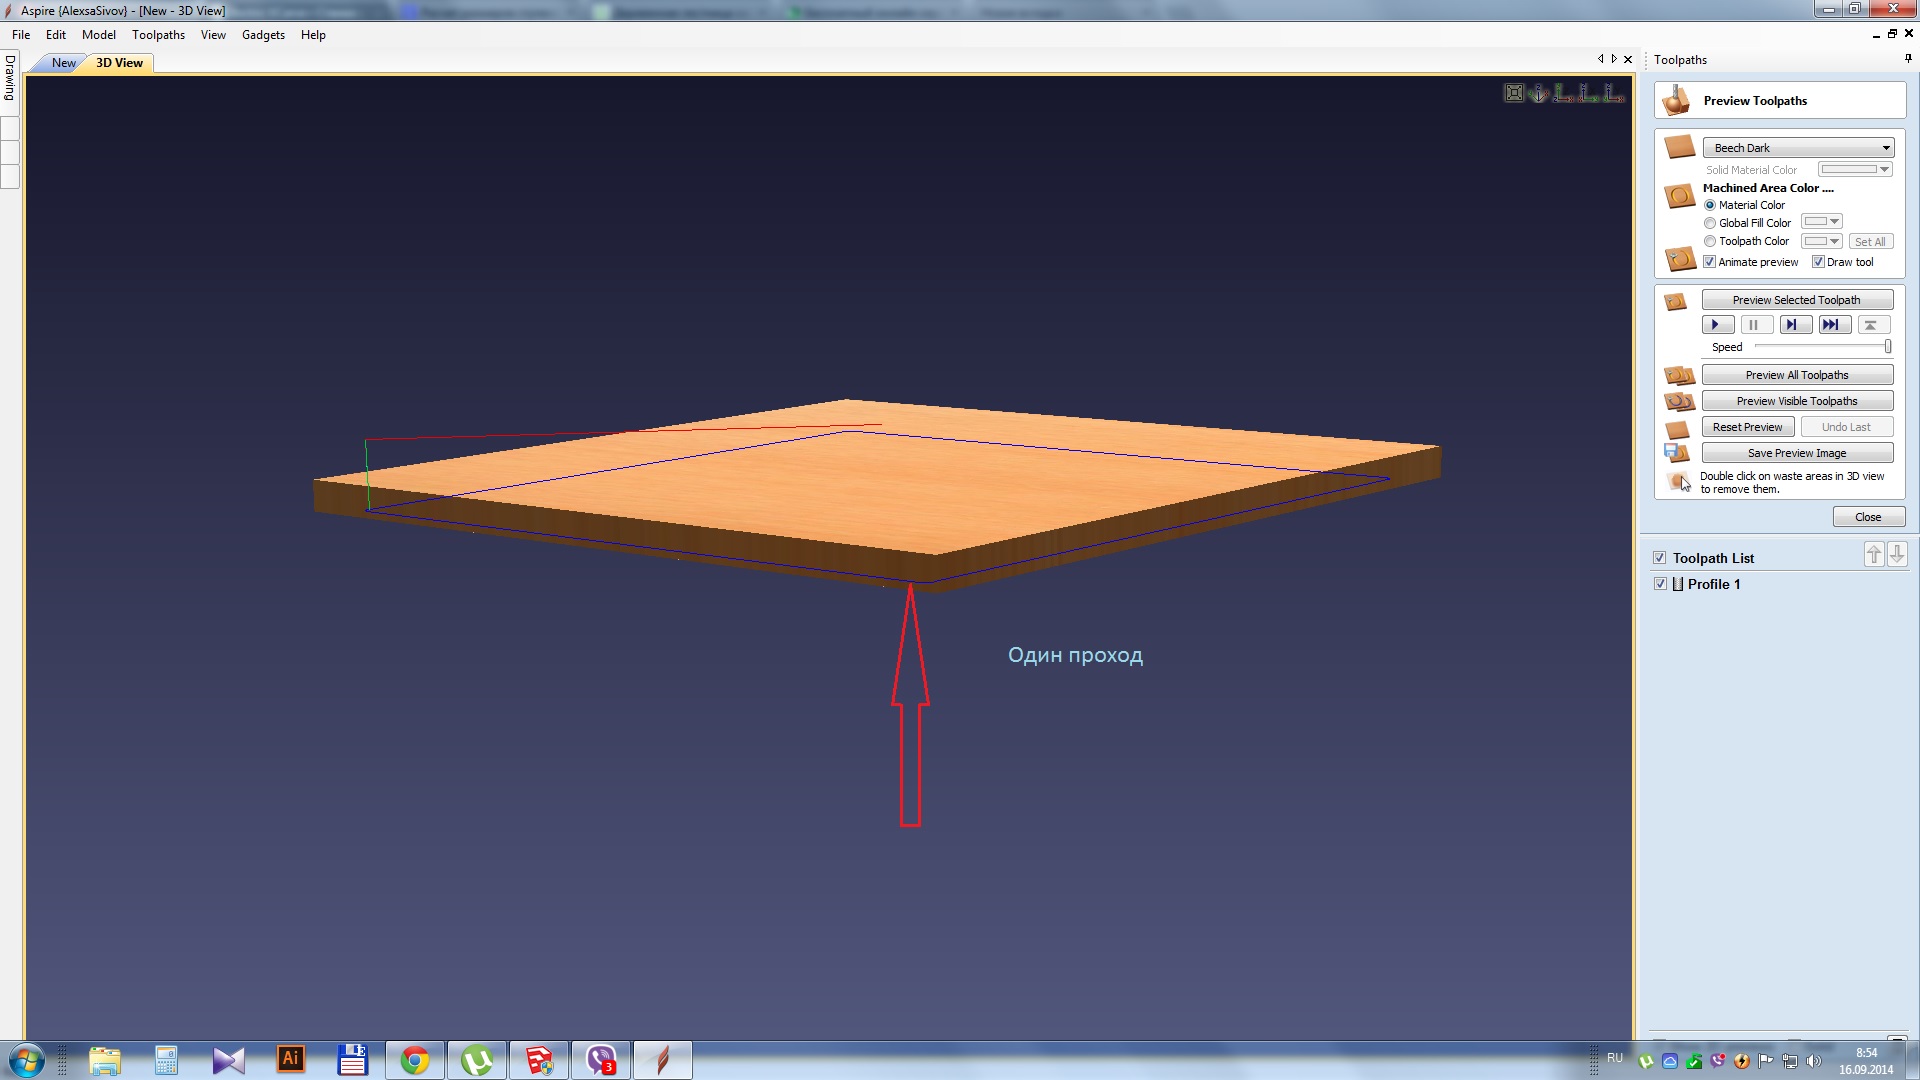Play the toolpath preview animation
The width and height of the screenshot is (1920, 1080).
tap(1716, 325)
